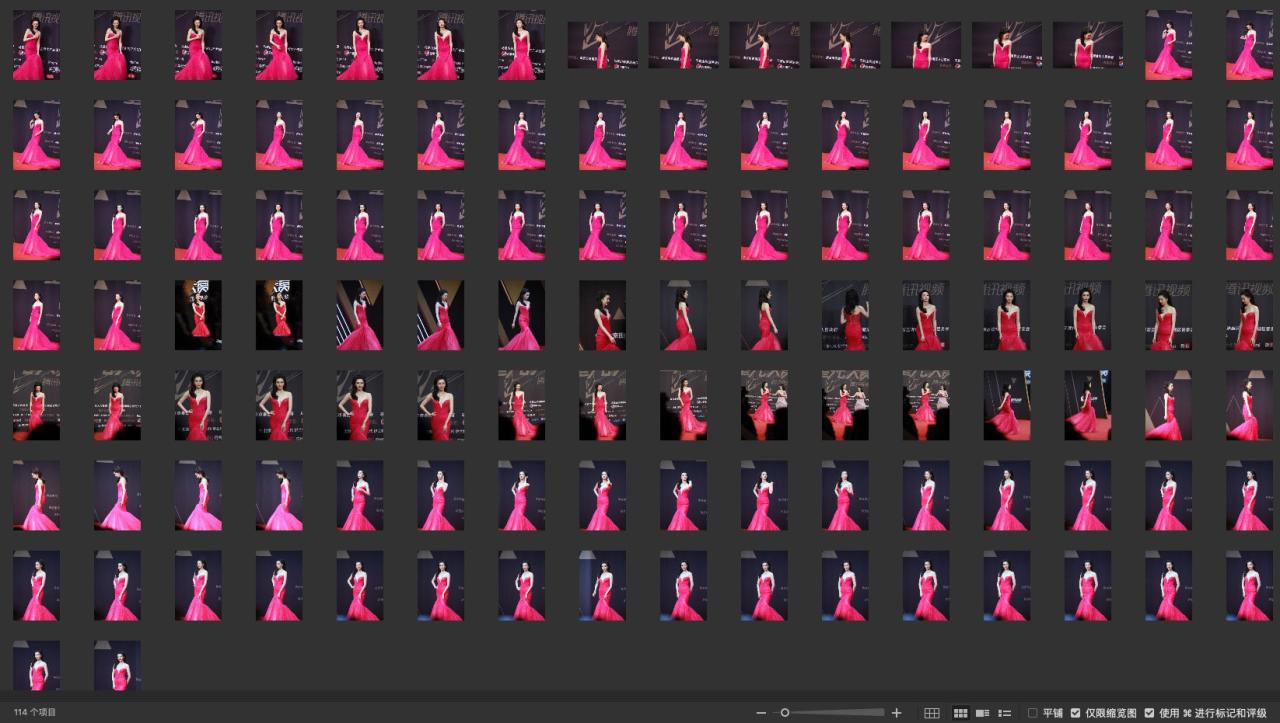Select the last landscape thumbnail in top row
The image size is (1280, 723).
(x=1088, y=45)
